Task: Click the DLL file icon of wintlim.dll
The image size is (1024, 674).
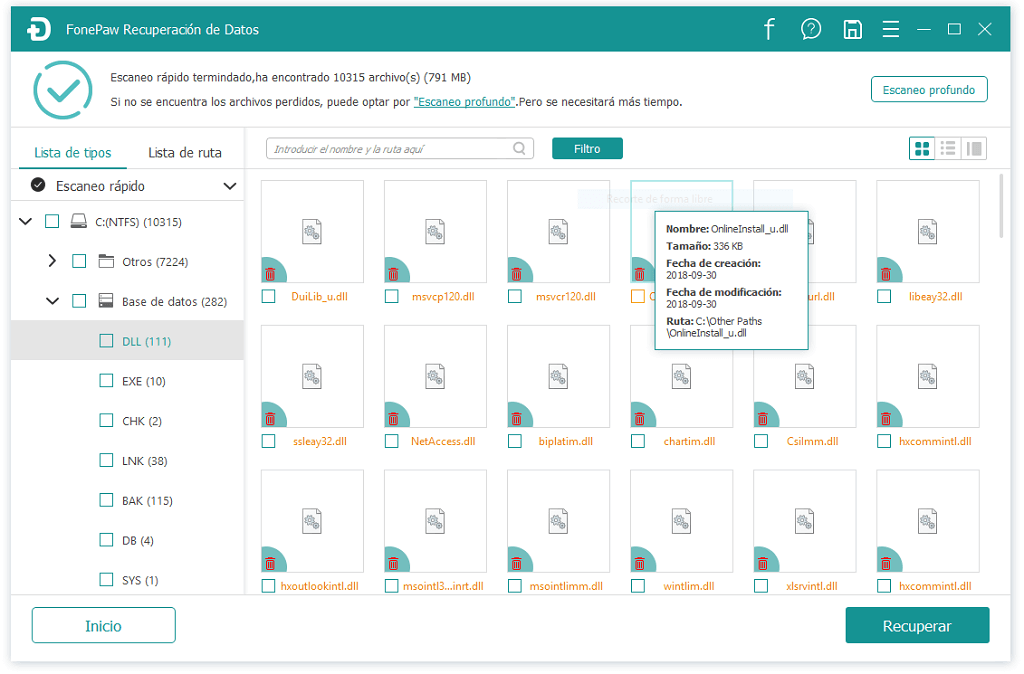Action: click(x=681, y=522)
